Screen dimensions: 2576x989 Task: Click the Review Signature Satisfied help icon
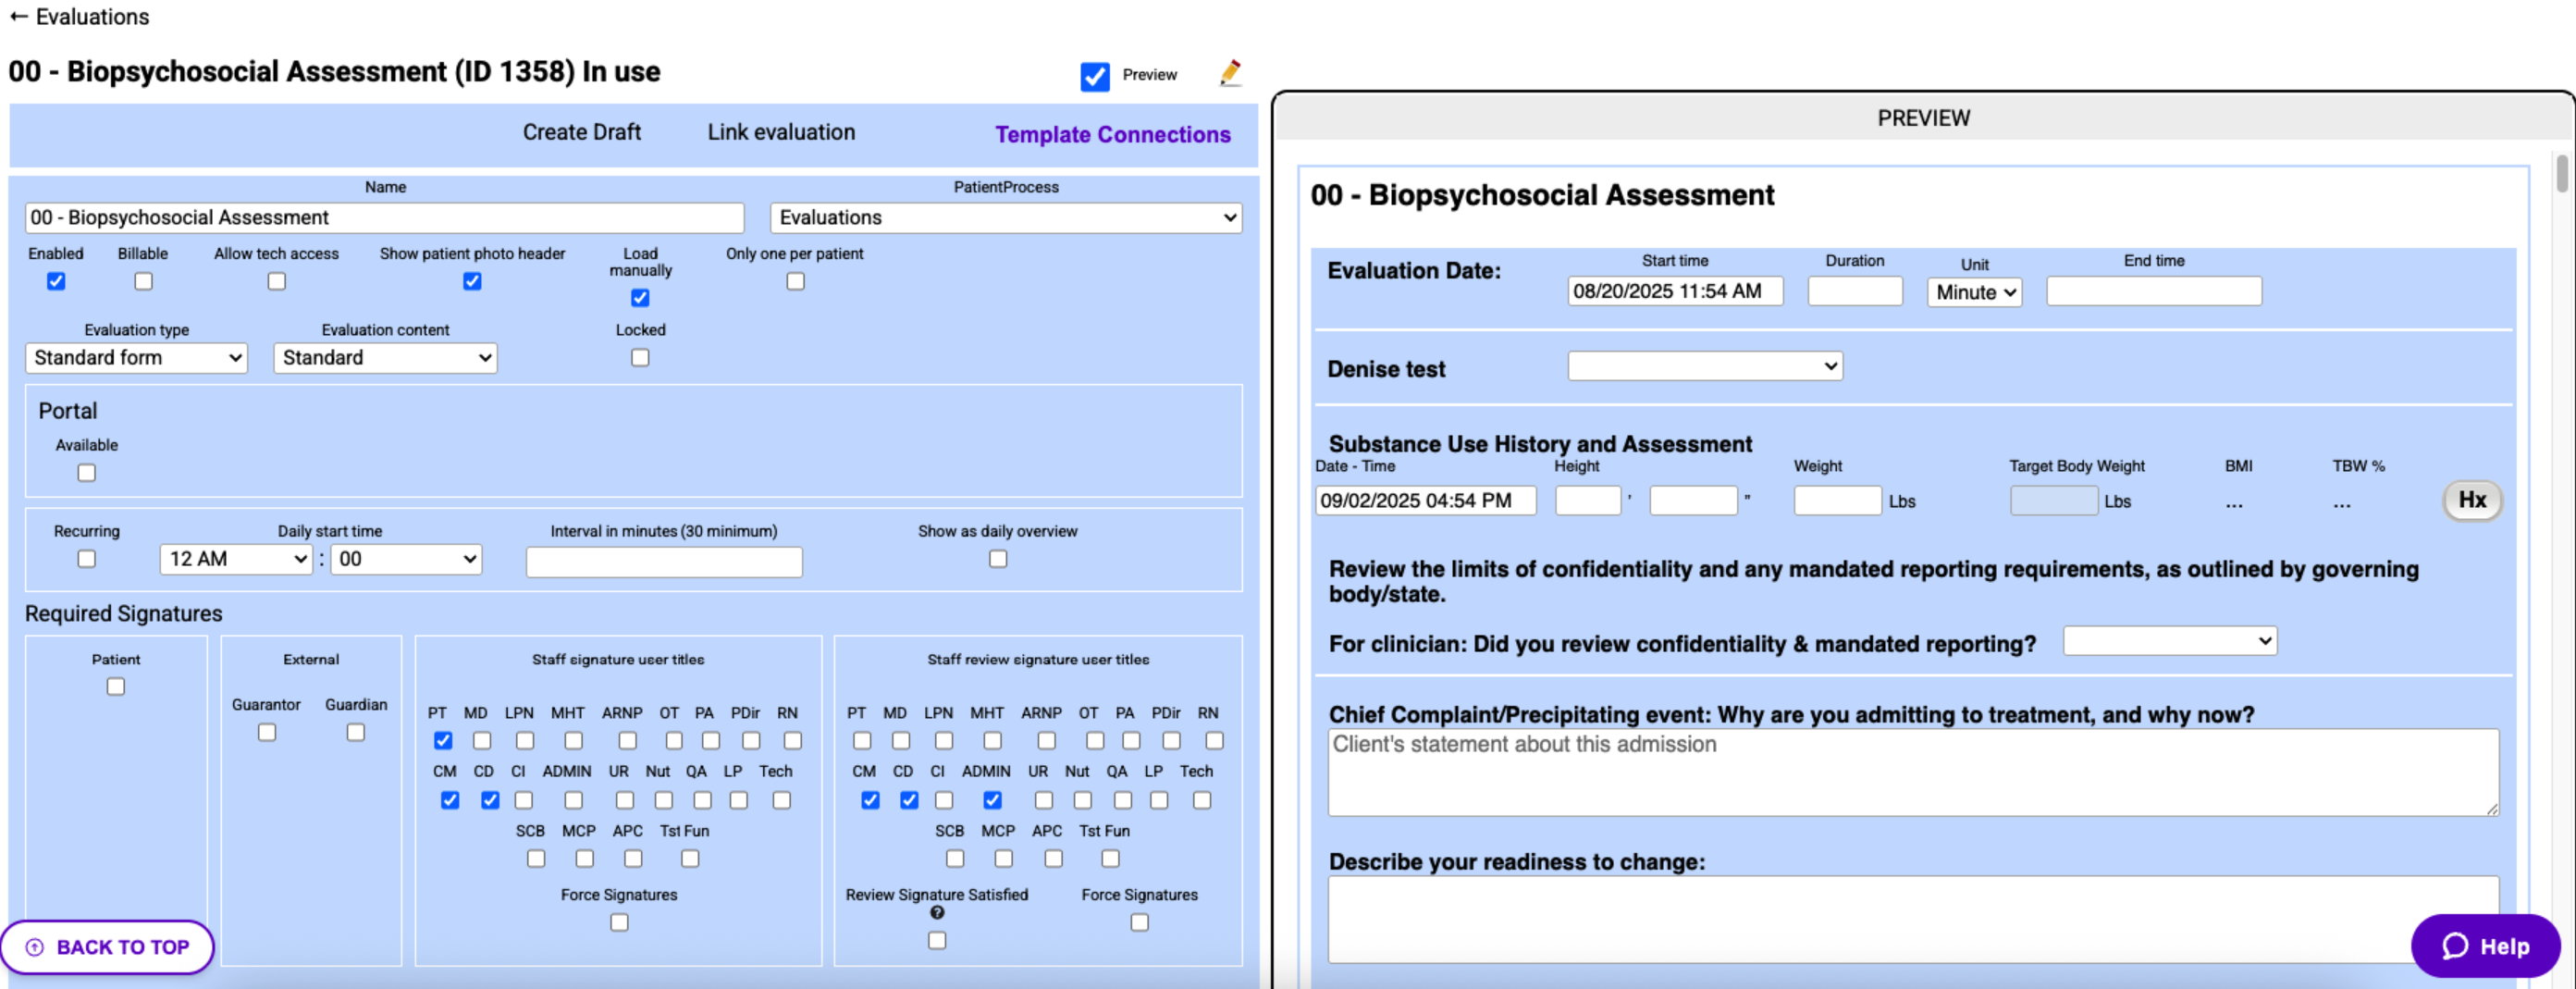(937, 912)
